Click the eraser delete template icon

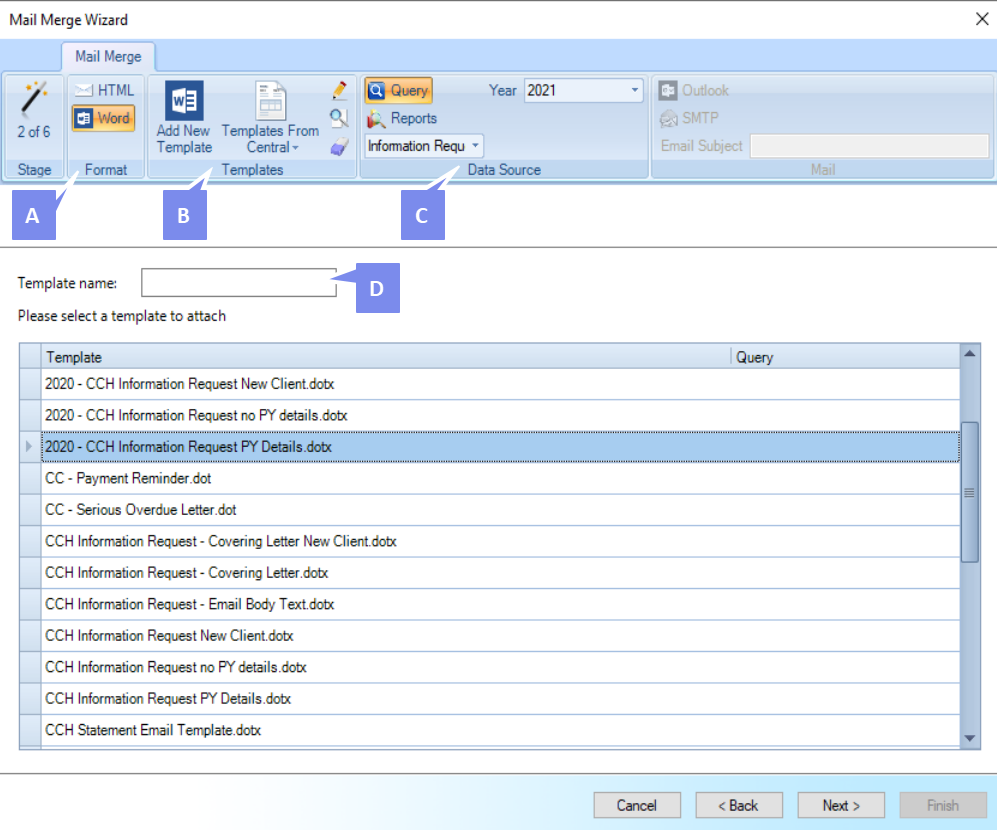coord(340,147)
